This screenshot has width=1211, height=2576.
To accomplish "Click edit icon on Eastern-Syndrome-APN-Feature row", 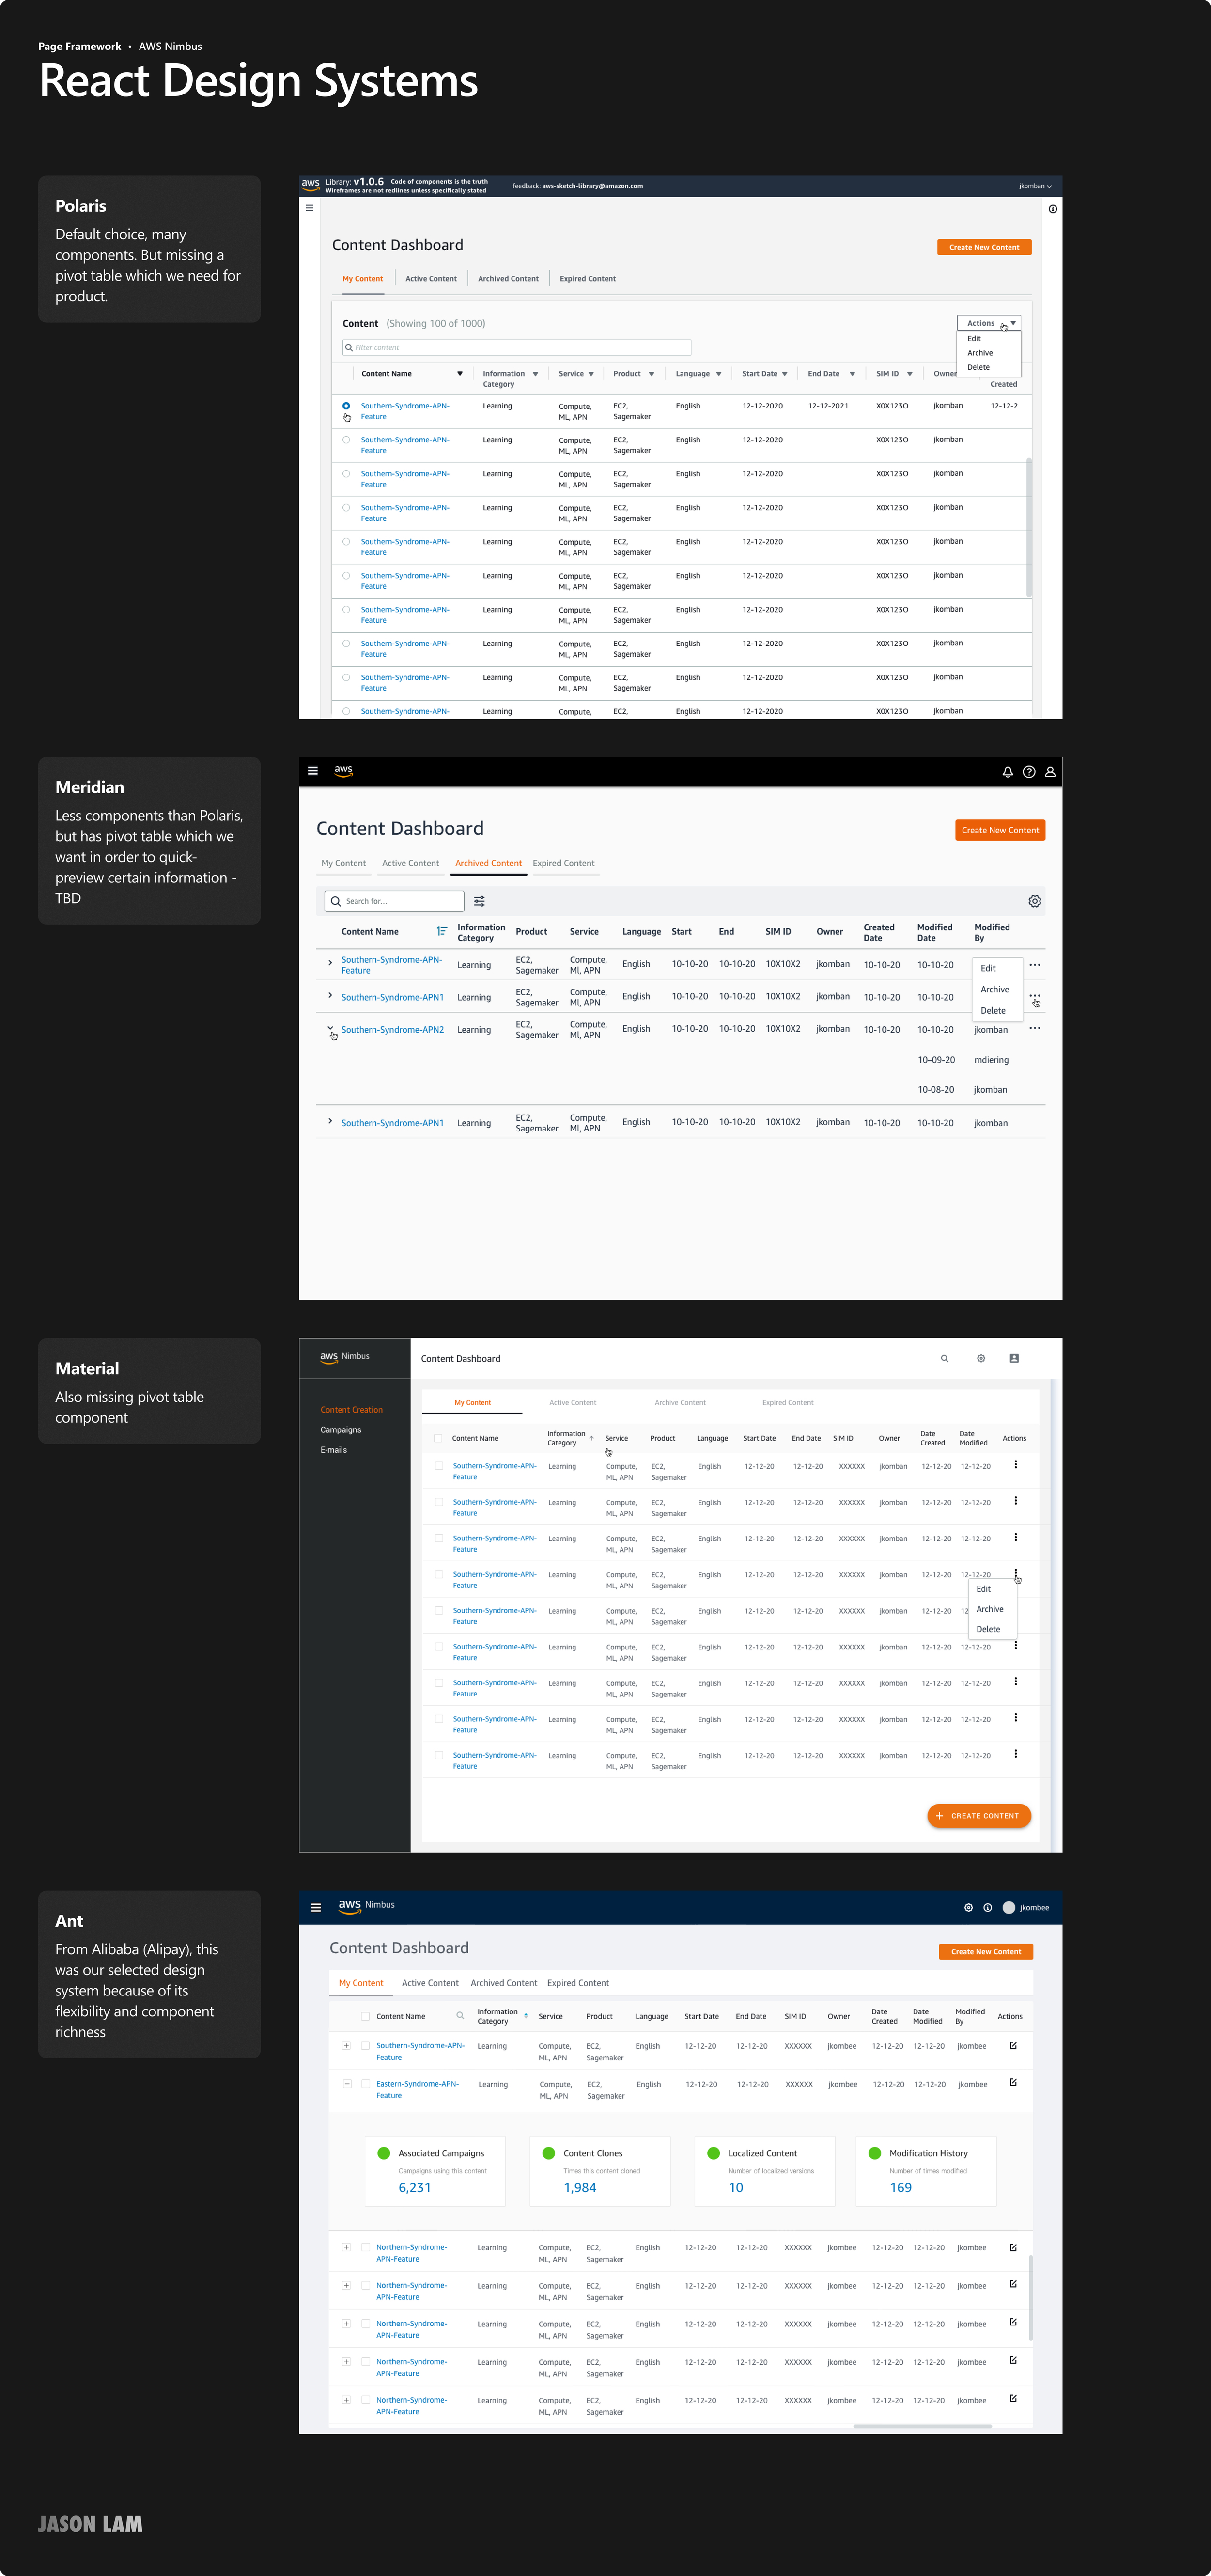I will (x=1013, y=2083).
